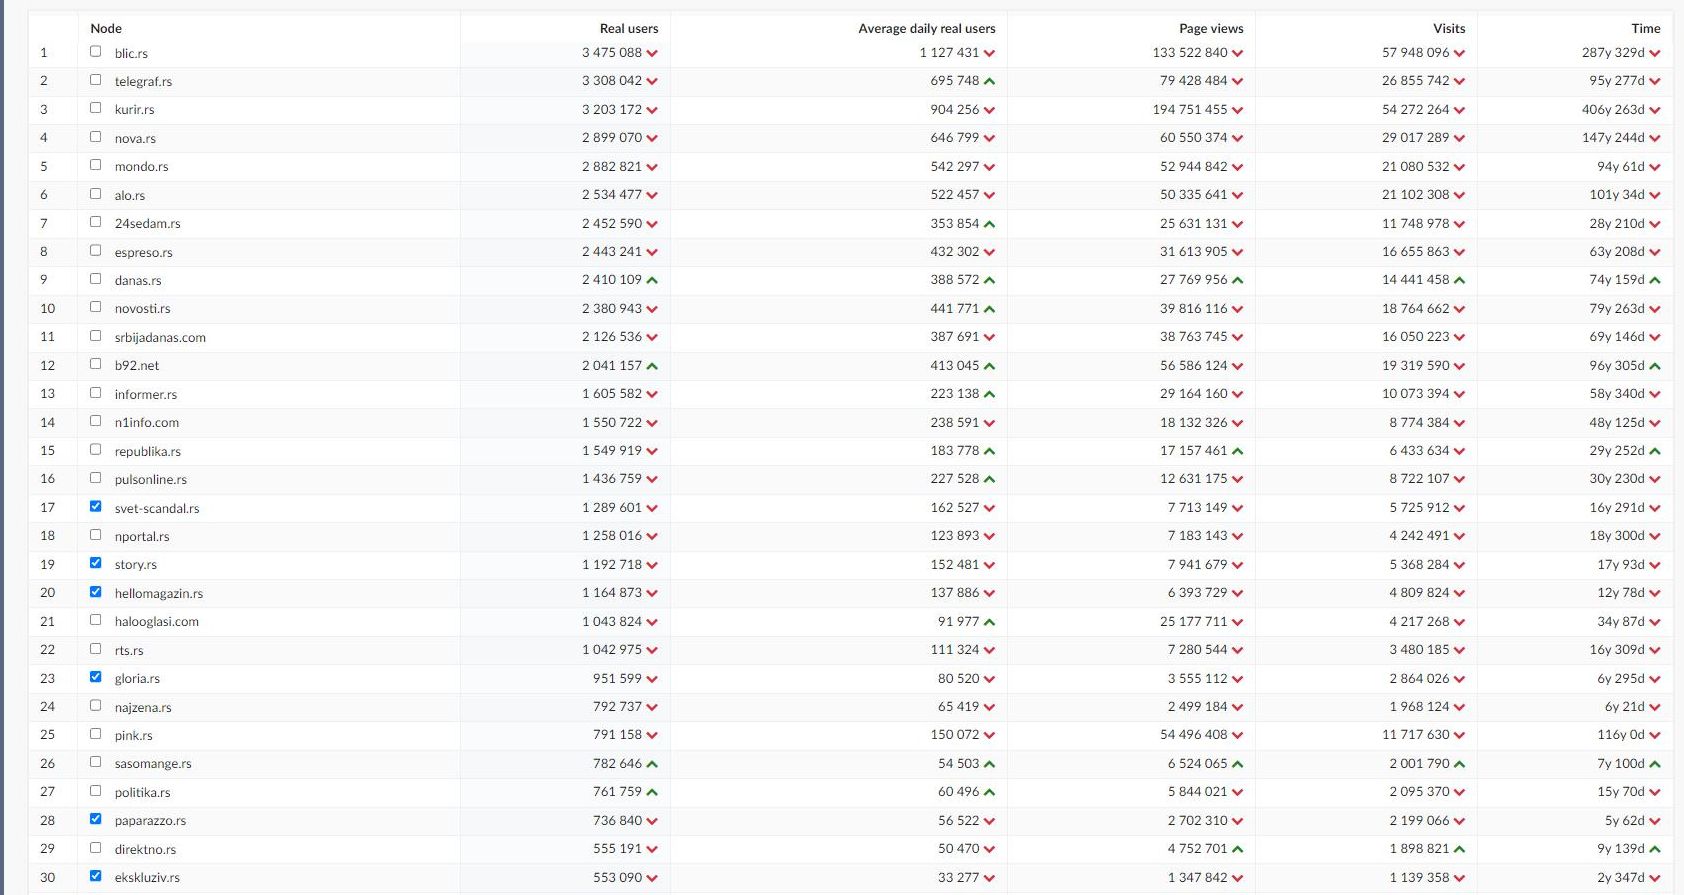Click the n1info.com node name
The image size is (1684, 895).
pos(147,422)
